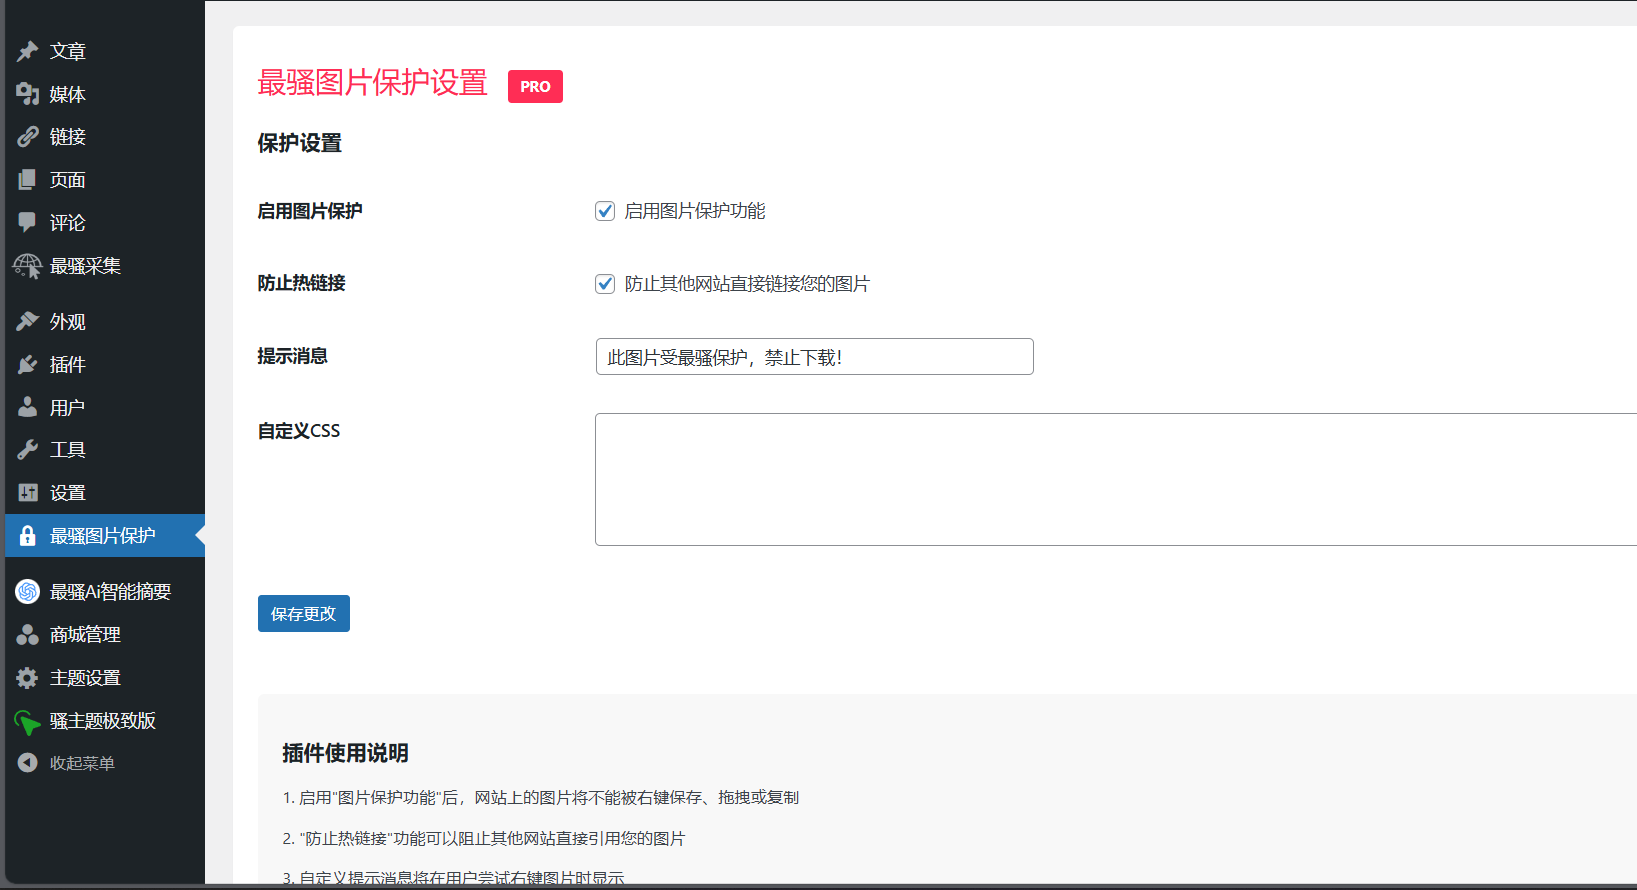
Task: Click the 自定义CSS field label
Action: click(x=298, y=431)
